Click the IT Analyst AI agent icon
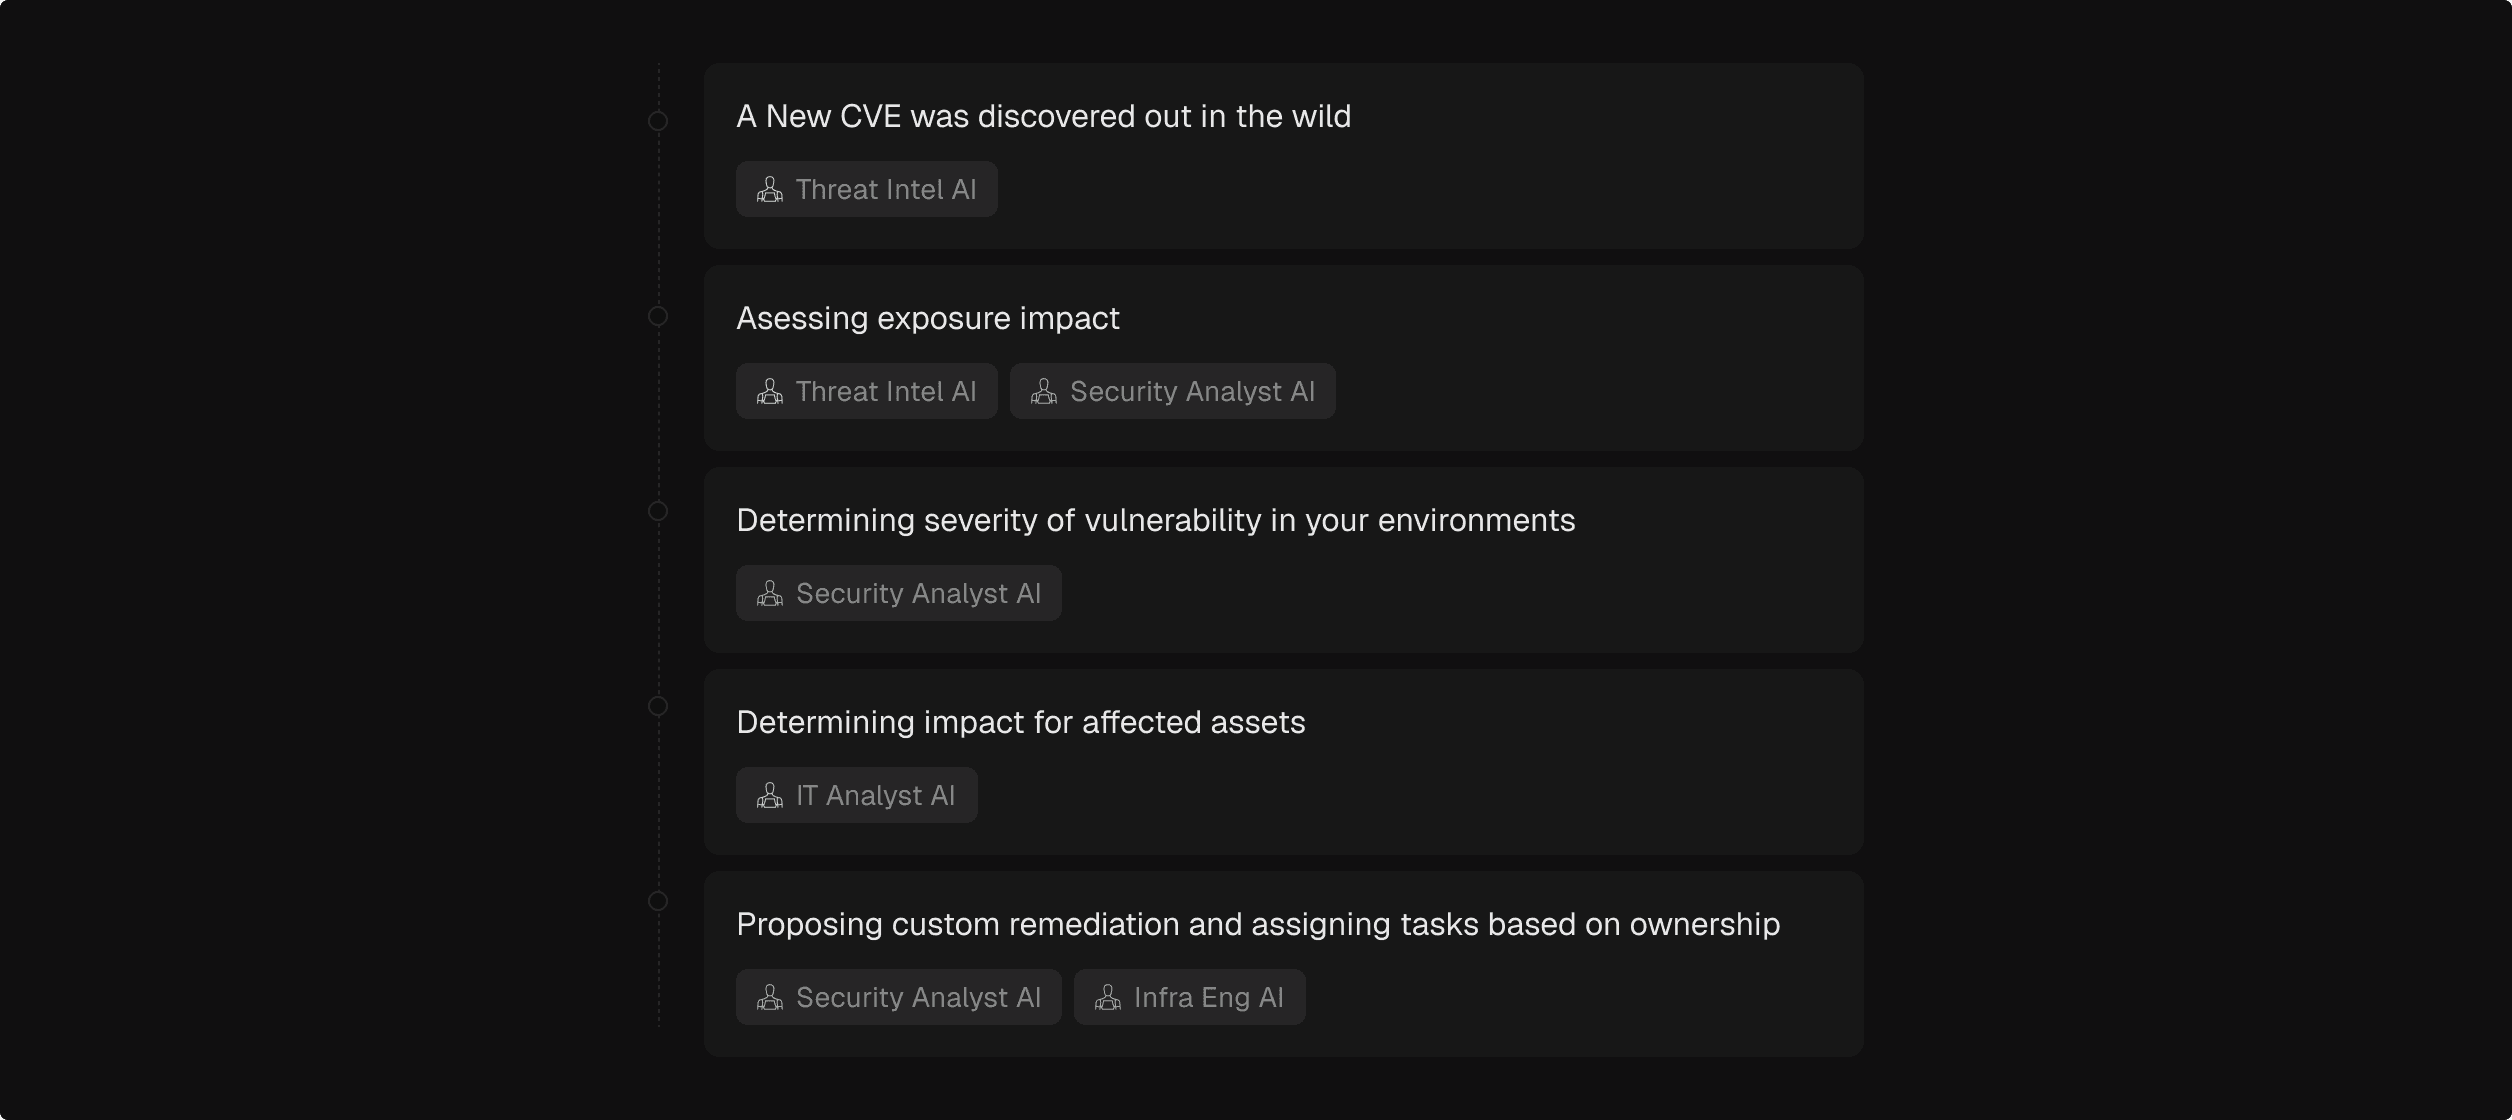This screenshot has height=1120, width=2512. pos(770,796)
